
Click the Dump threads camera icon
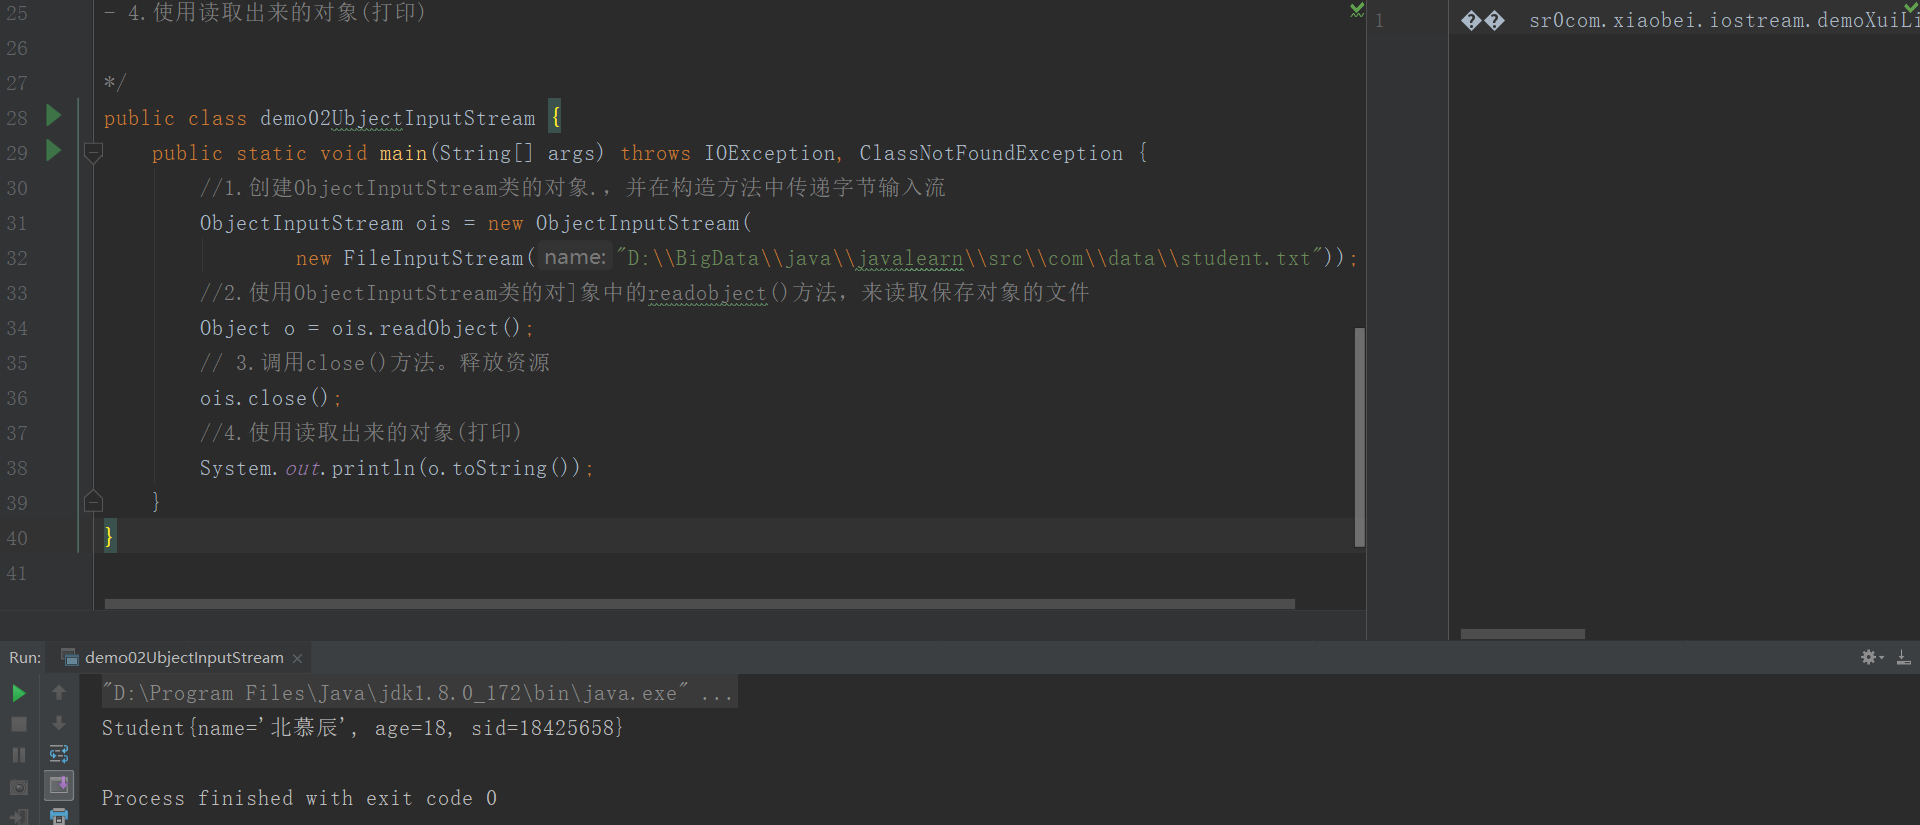(x=18, y=787)
